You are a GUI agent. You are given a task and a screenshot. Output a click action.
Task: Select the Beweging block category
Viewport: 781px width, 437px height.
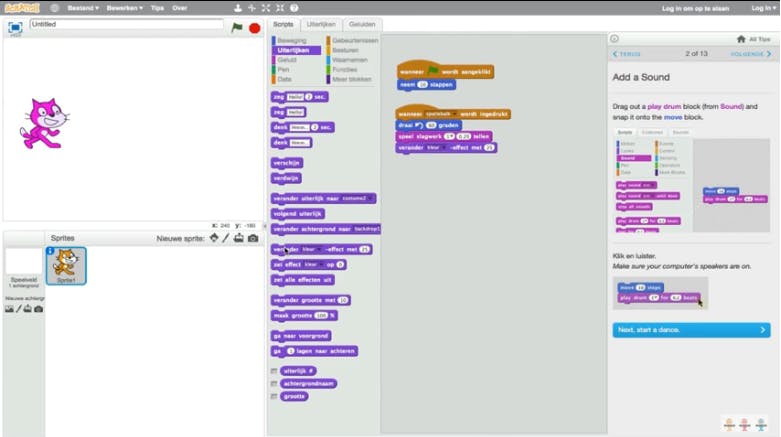pyautogui.click(x=292, y=40)
